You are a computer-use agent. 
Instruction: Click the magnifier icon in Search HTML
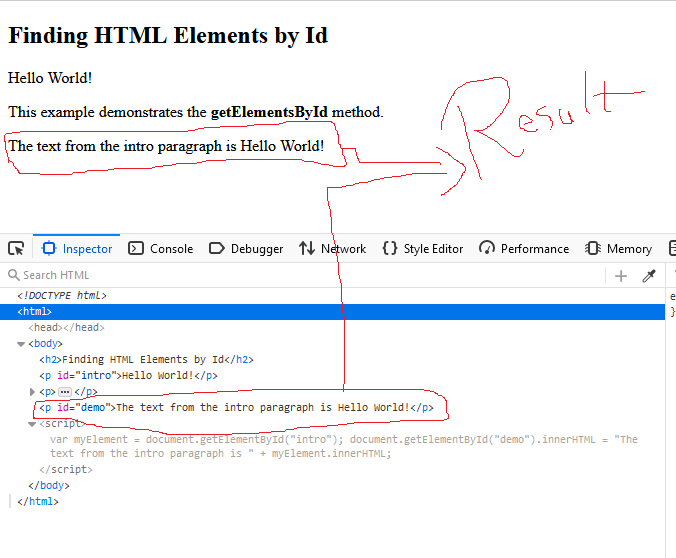coord(14,275)
